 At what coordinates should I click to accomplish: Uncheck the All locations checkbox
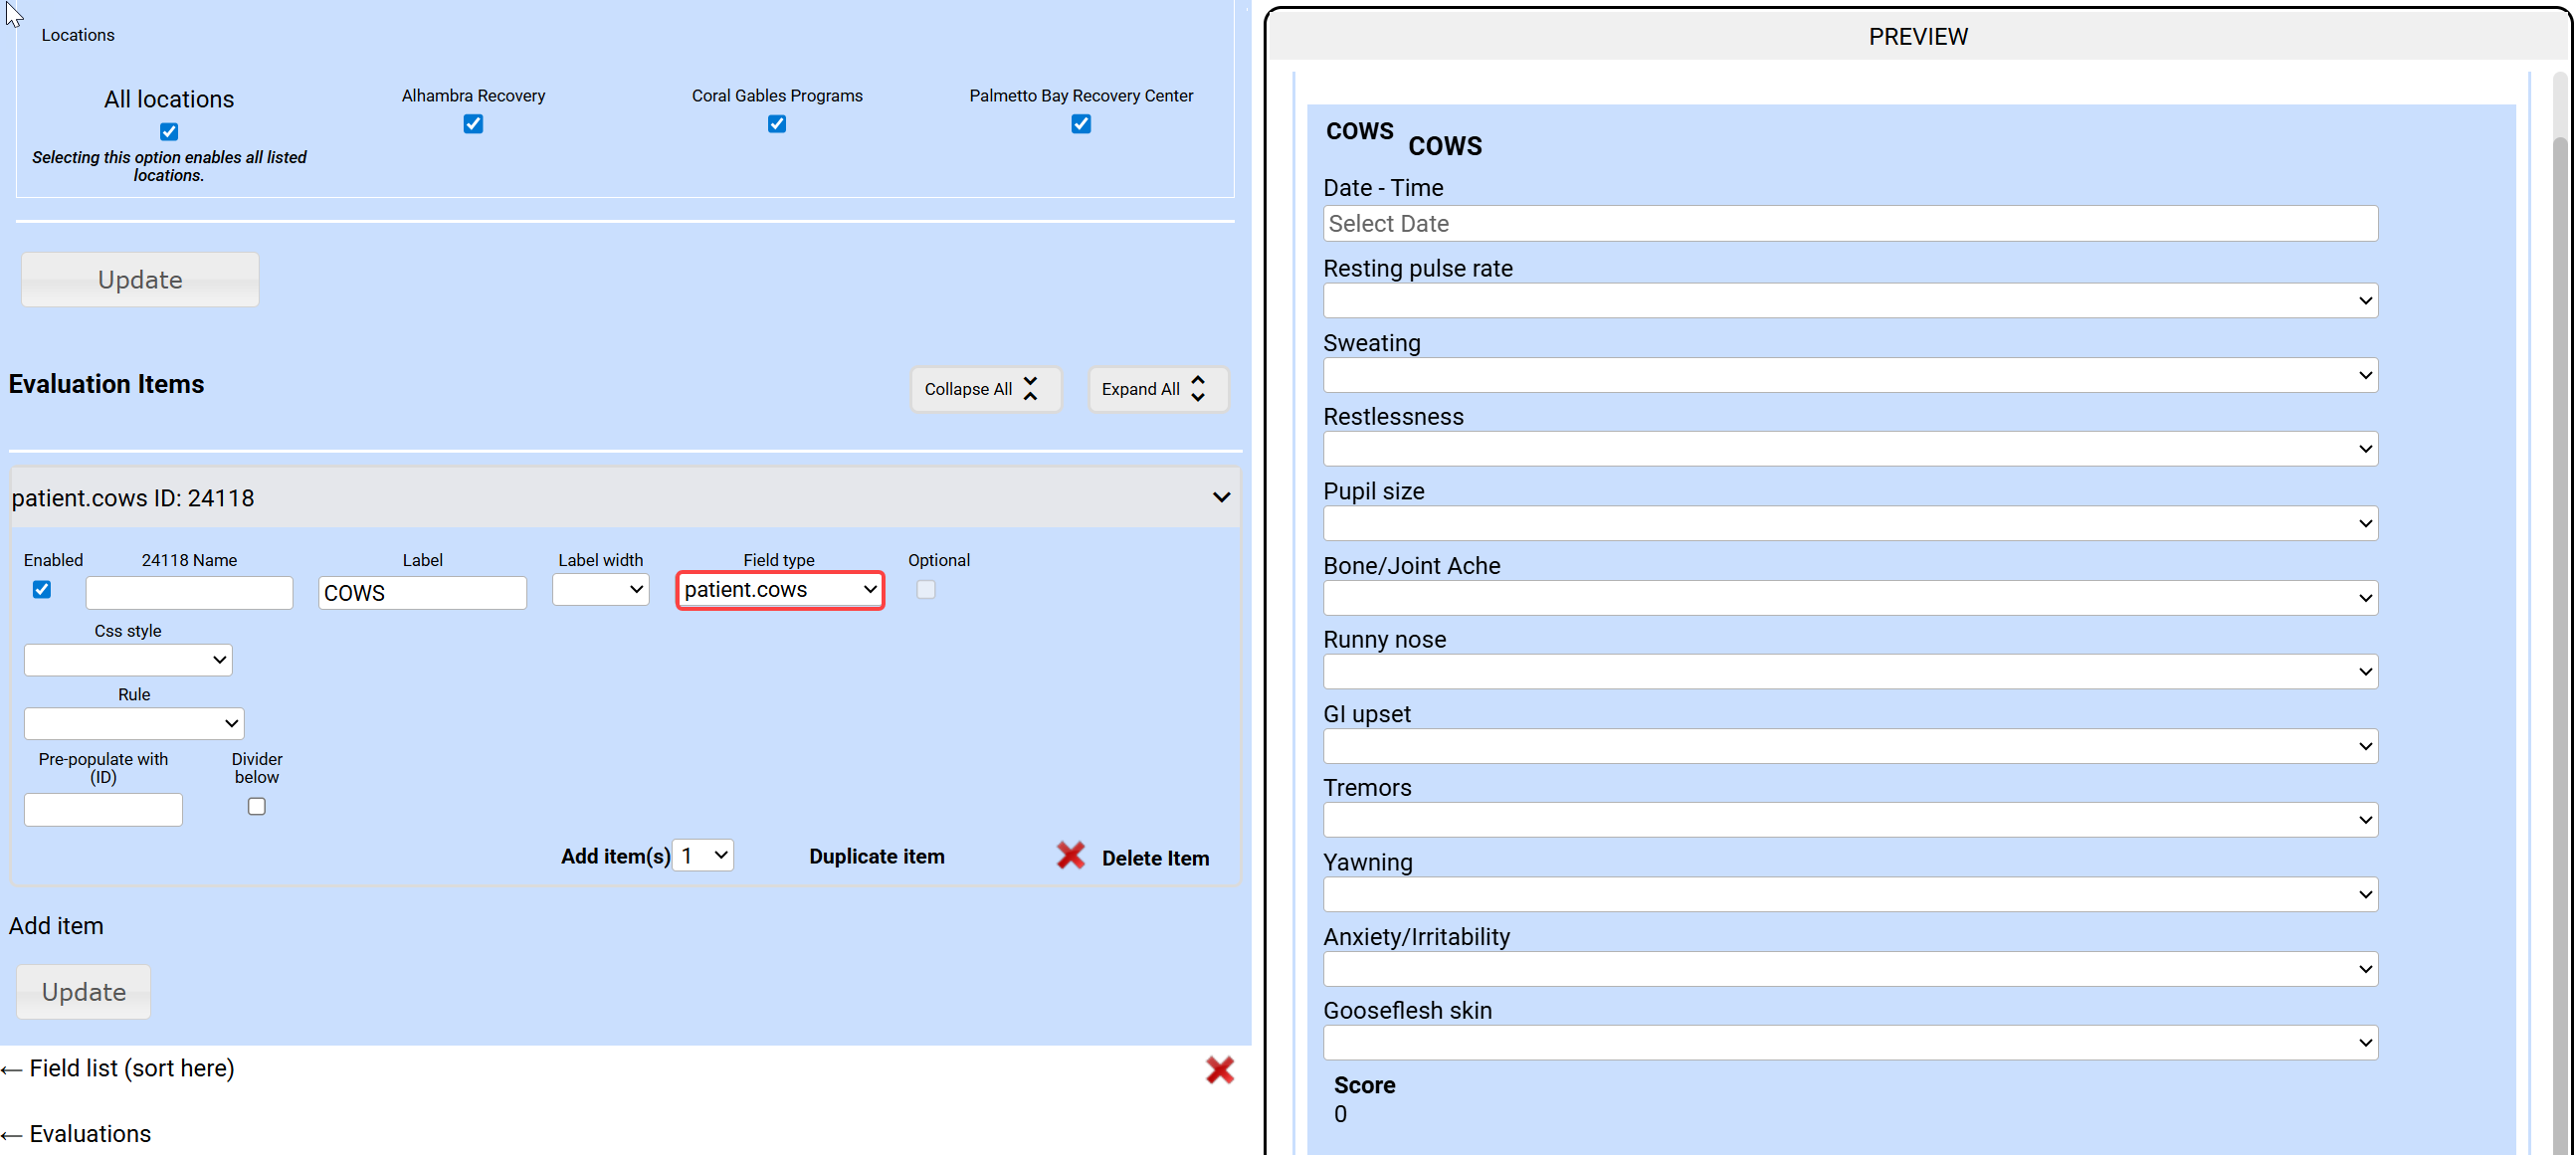[x=169, y=131]
